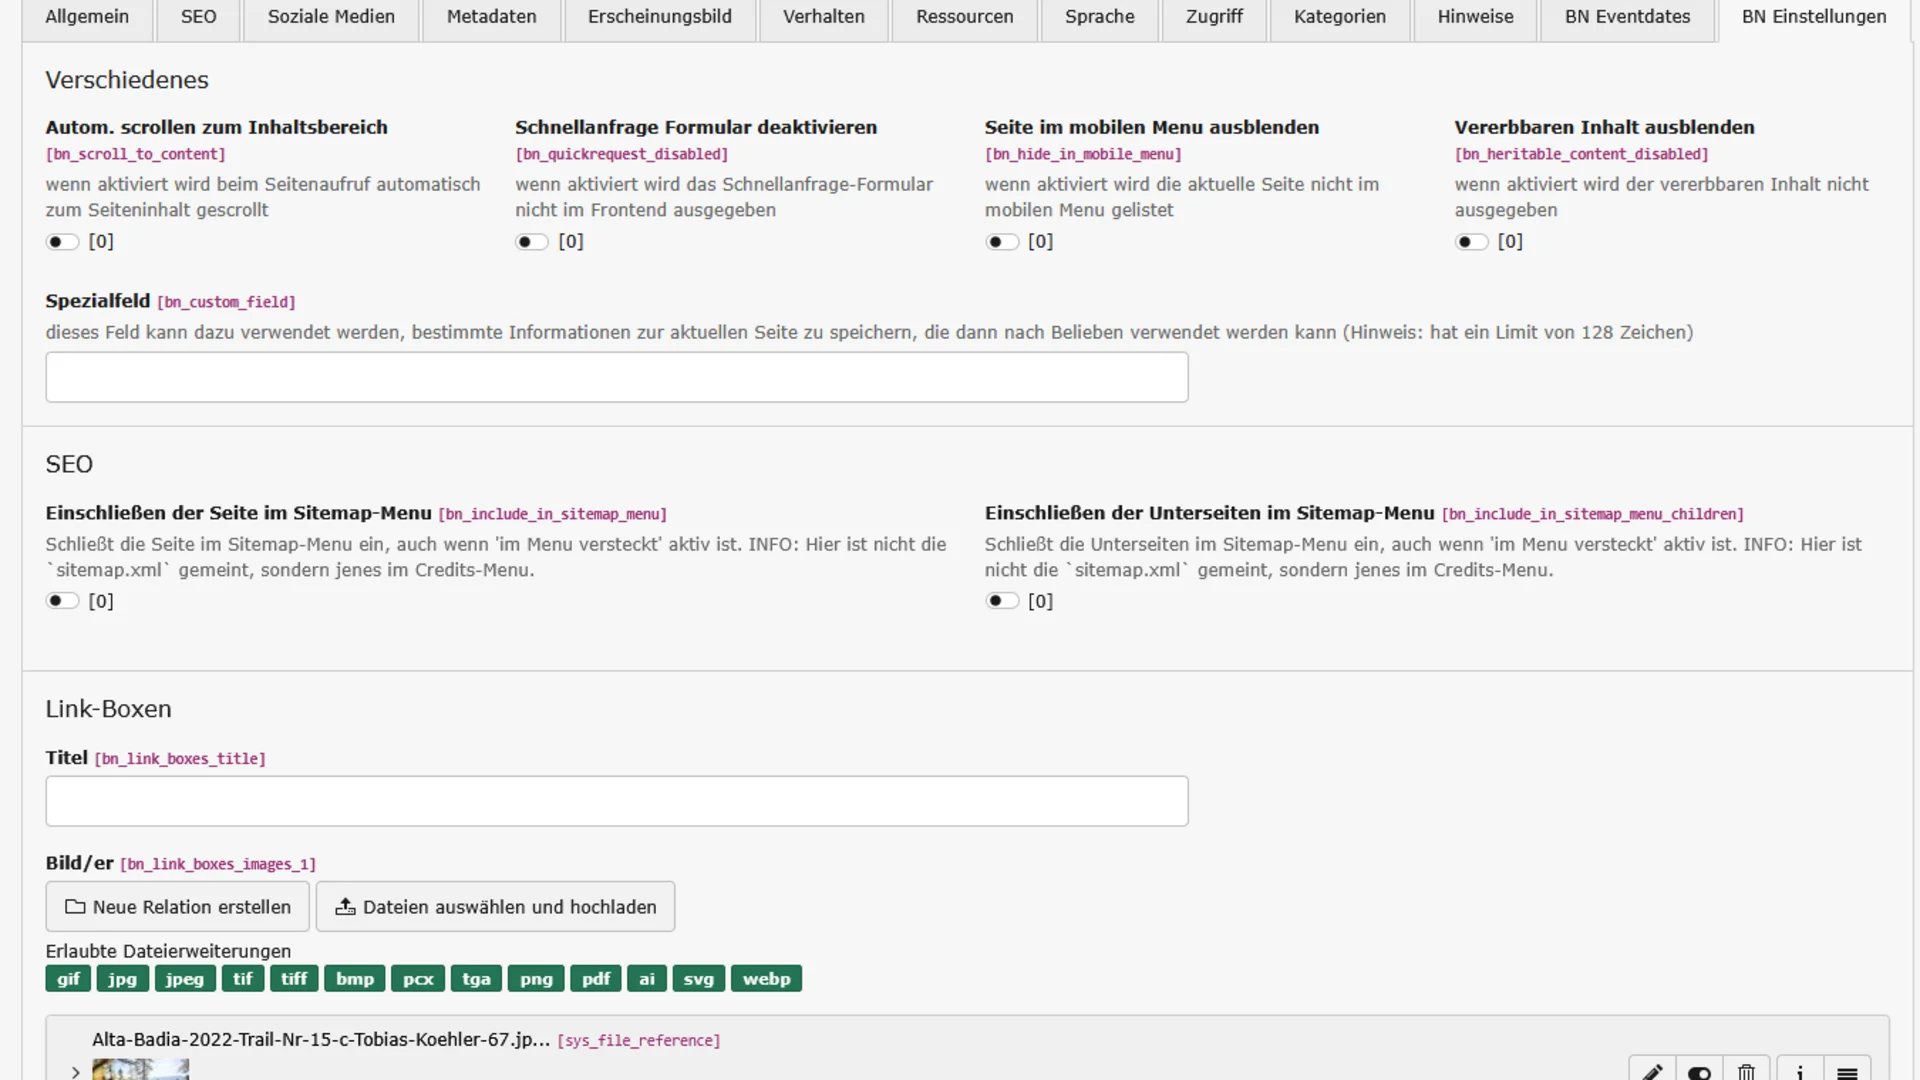Click the pcx extension badge
The image size is (1920, 1080).
click(418, 979)
